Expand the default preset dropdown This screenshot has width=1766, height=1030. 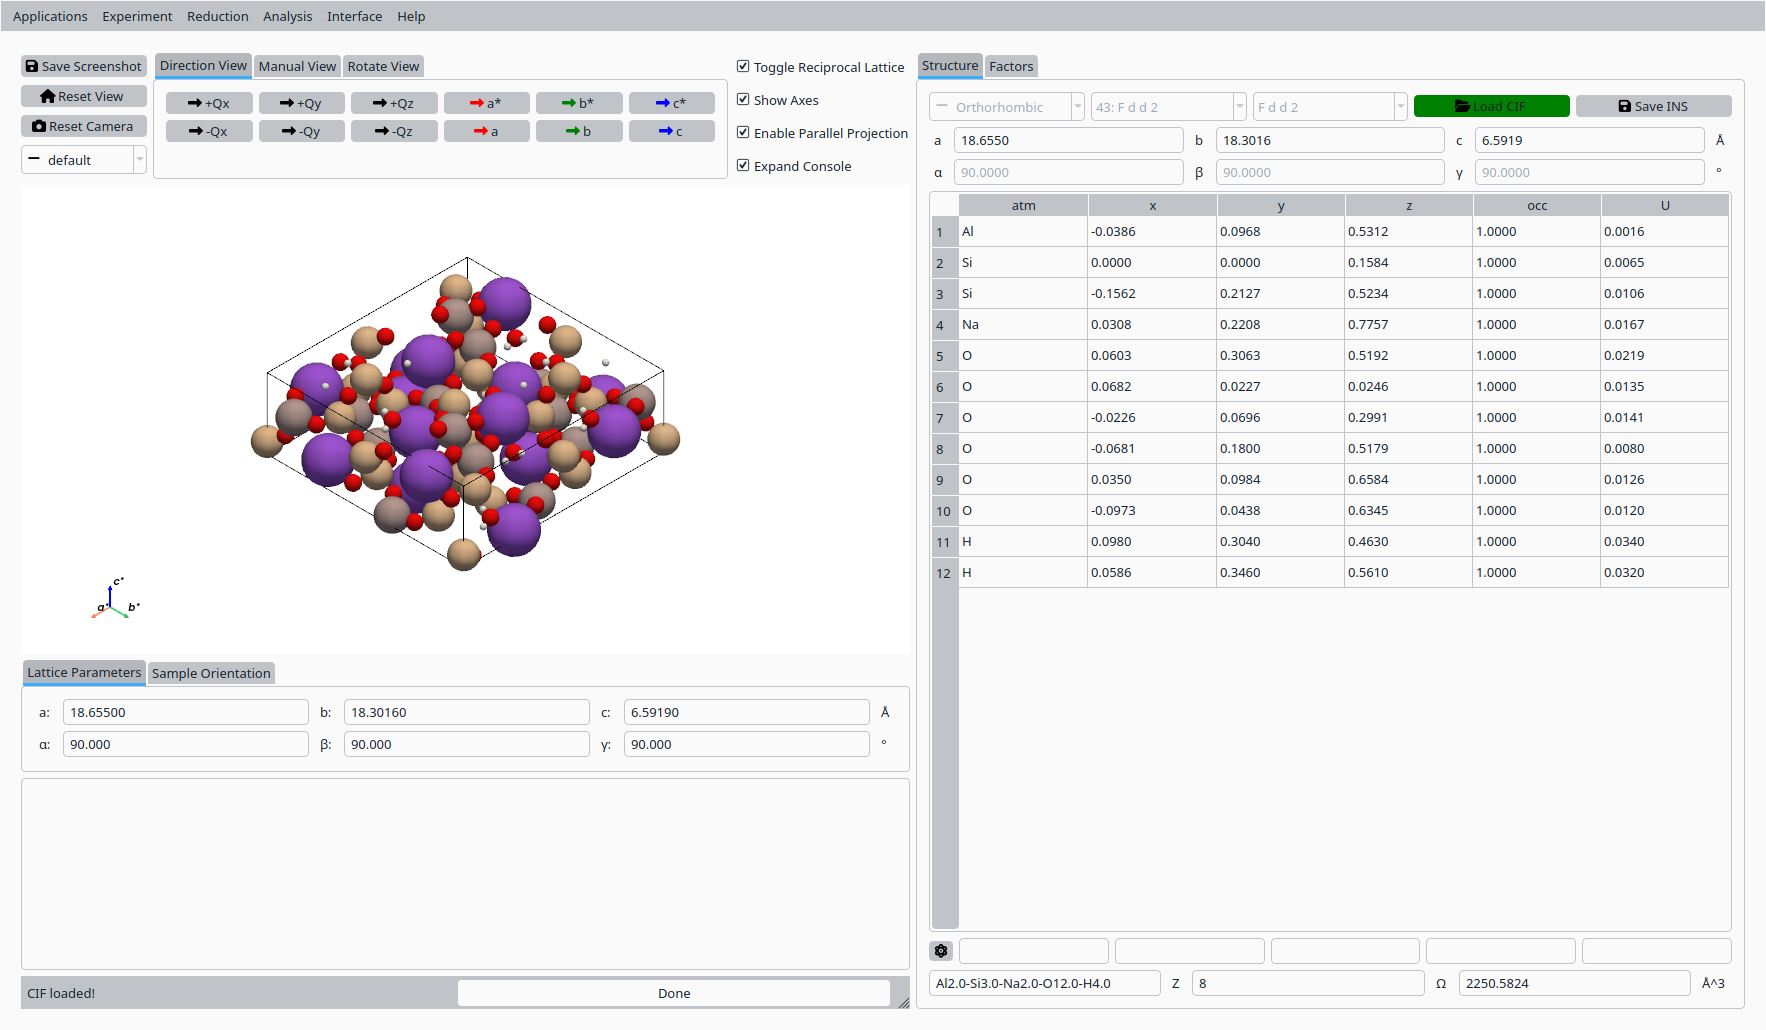tap(140, 159)
